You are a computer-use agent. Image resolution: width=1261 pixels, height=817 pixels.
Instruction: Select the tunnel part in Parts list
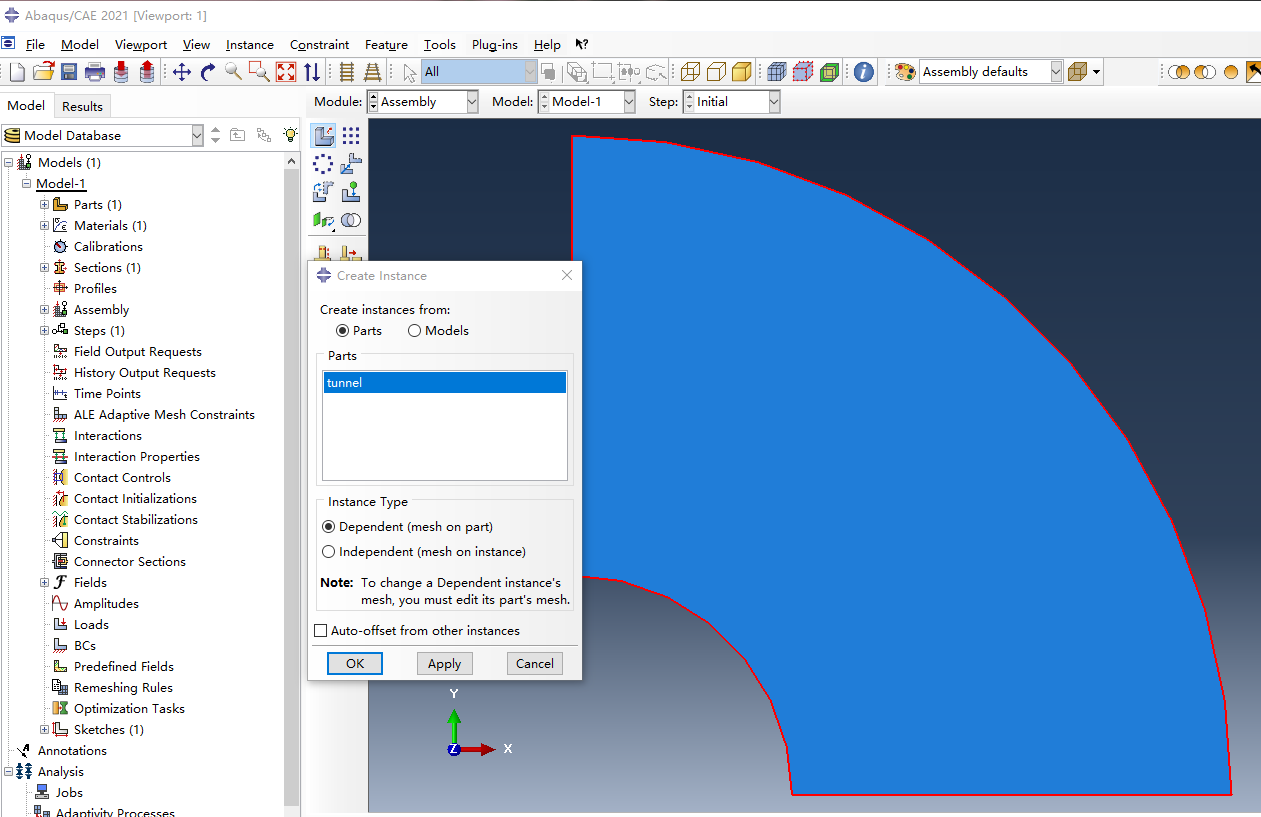point(445,382)
